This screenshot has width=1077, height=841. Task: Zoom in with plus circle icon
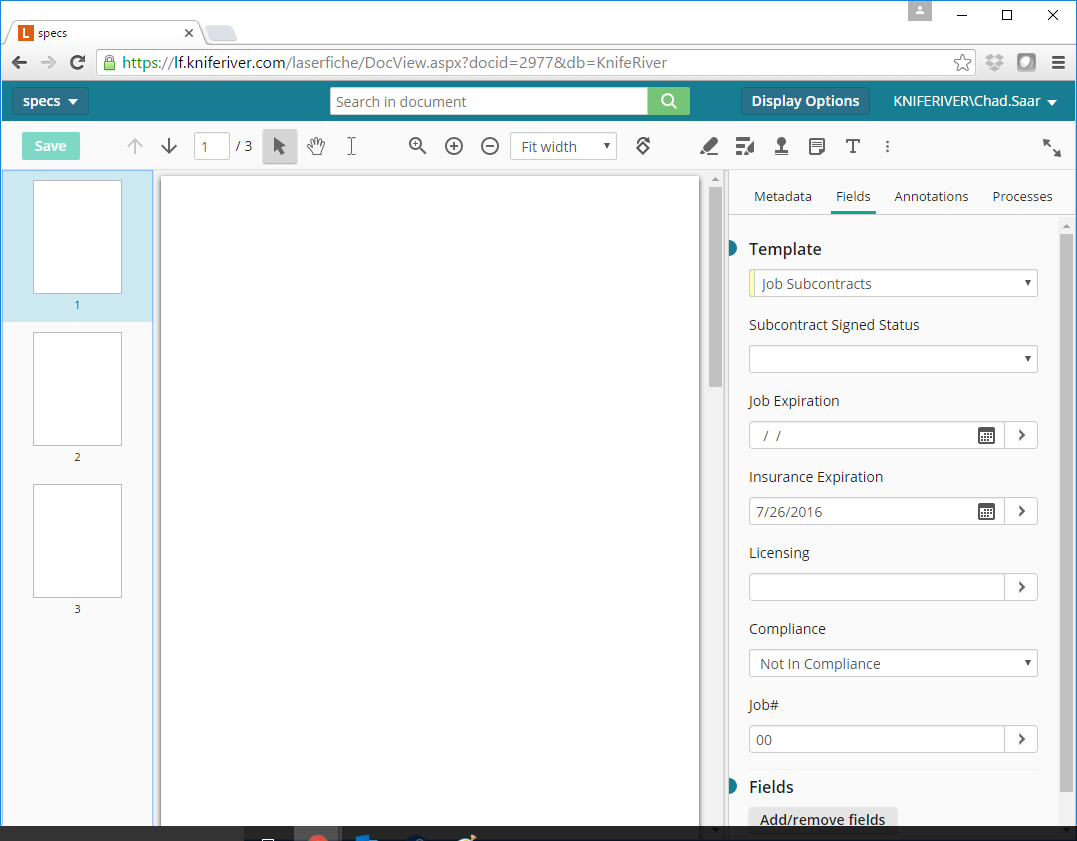[454, 146]
